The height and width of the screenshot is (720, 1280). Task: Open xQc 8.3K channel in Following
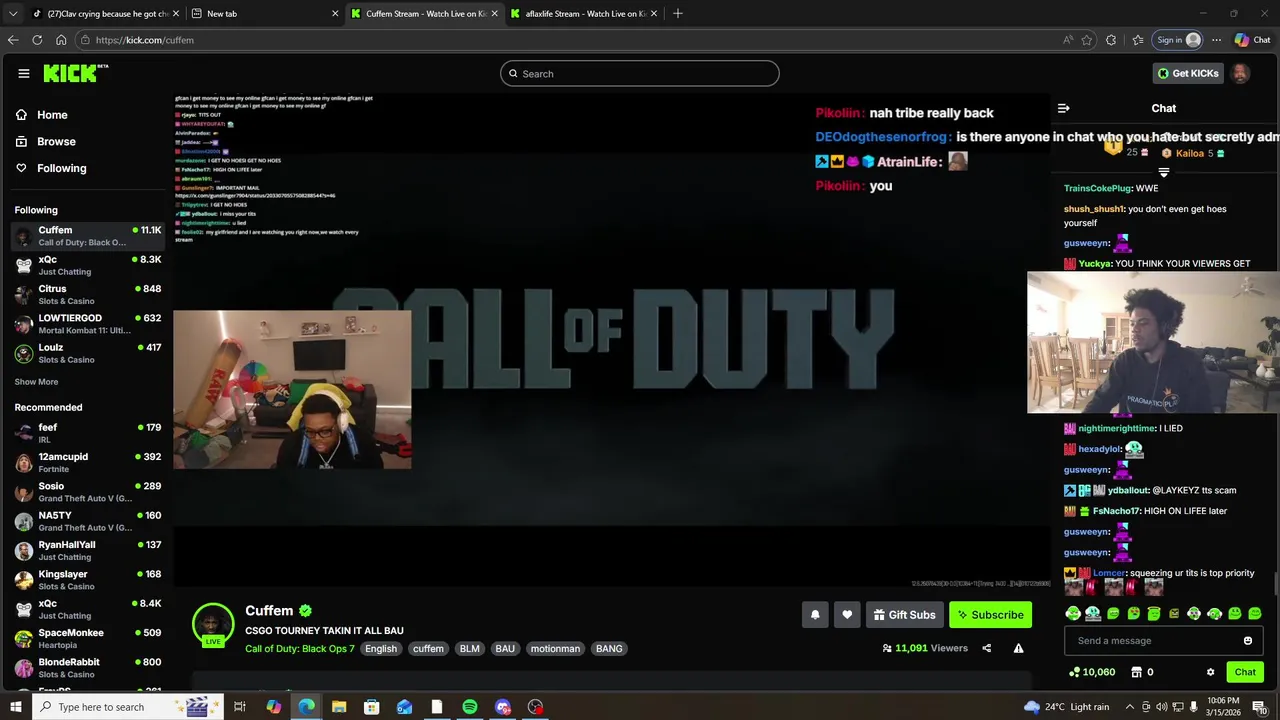click(88, 265)
